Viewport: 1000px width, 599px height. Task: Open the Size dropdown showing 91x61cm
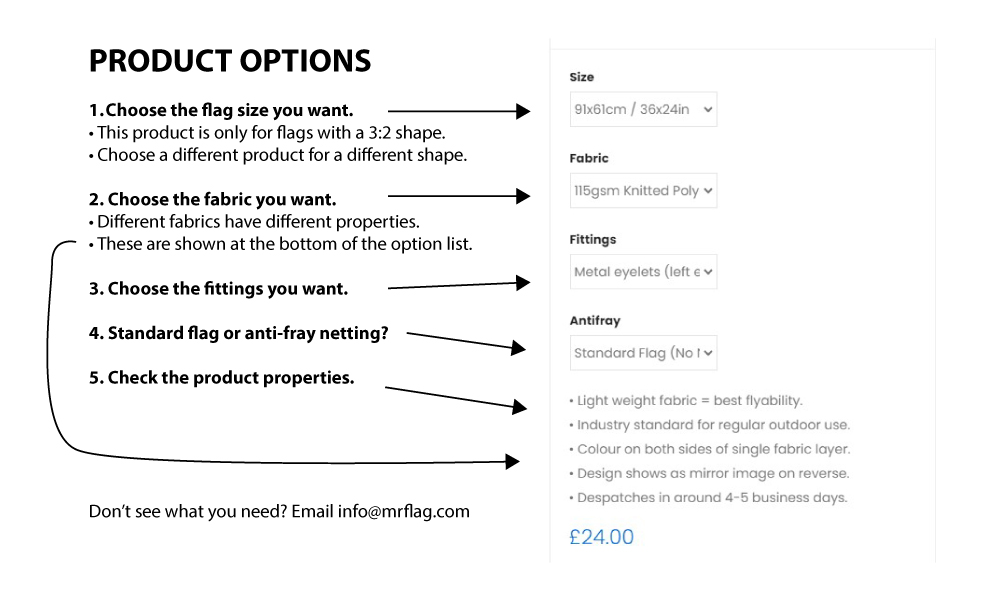click(643, 109)
